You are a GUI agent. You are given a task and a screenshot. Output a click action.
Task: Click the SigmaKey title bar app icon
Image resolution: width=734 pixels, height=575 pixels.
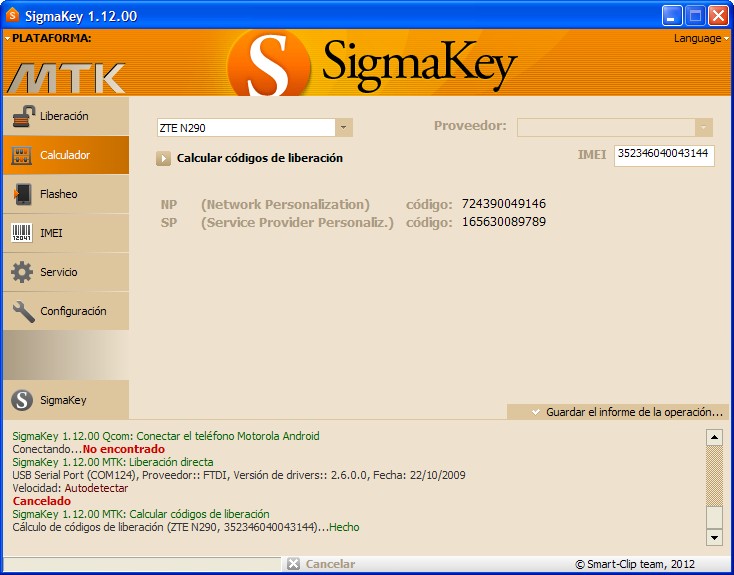click(12, 15)
